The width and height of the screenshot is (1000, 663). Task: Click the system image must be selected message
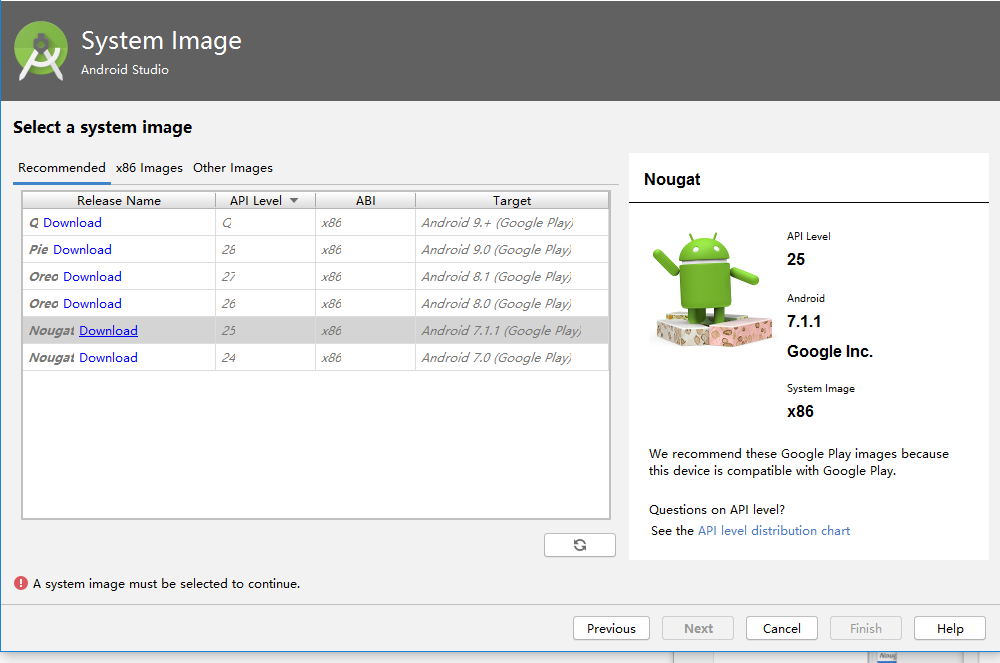pyautogui.click(x=166, y=584)
